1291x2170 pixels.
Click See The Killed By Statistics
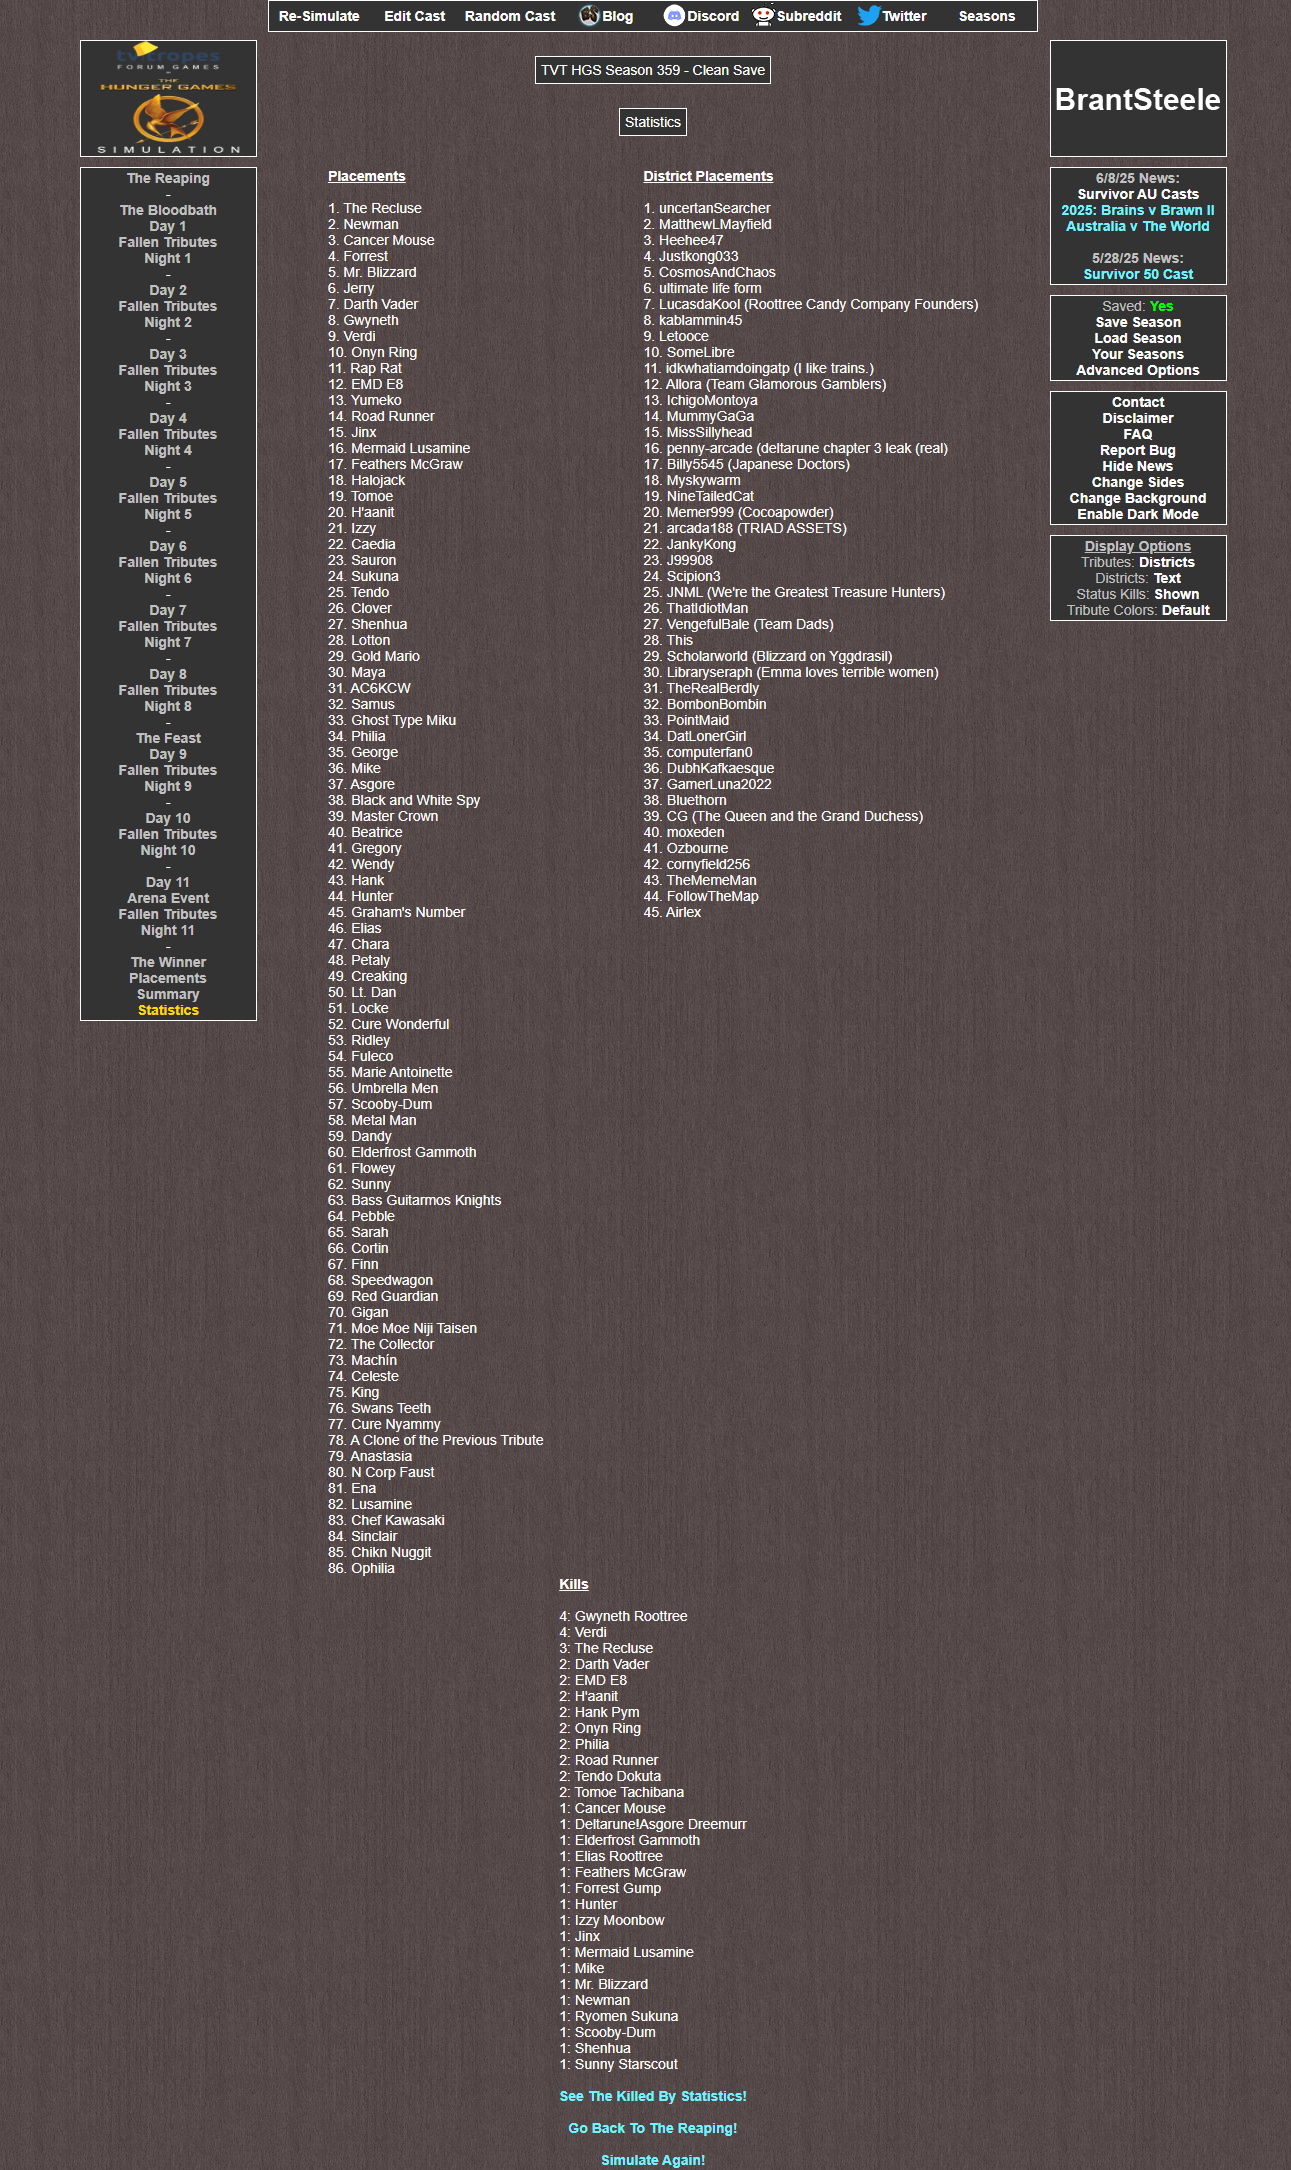tap(653, 2096)
